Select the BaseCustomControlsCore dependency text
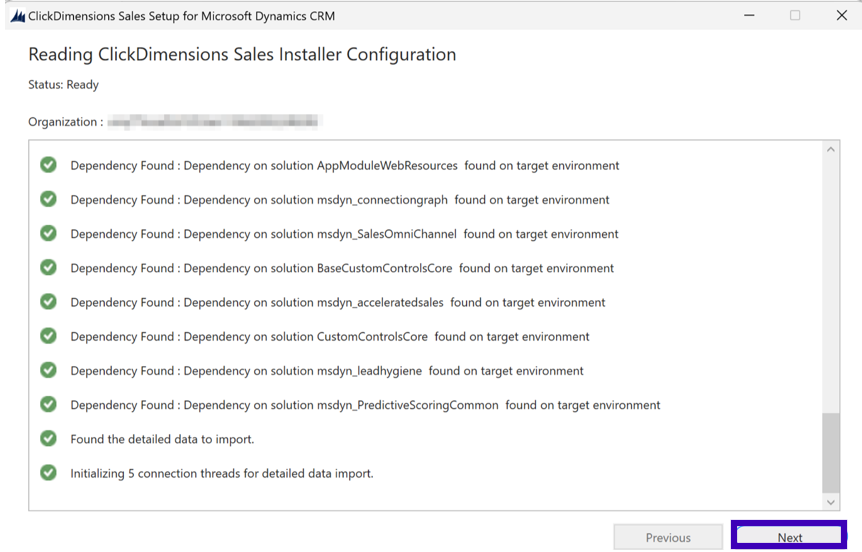This screenshot has height=552, width=862. pyautogui.click(x=342, y=268)
